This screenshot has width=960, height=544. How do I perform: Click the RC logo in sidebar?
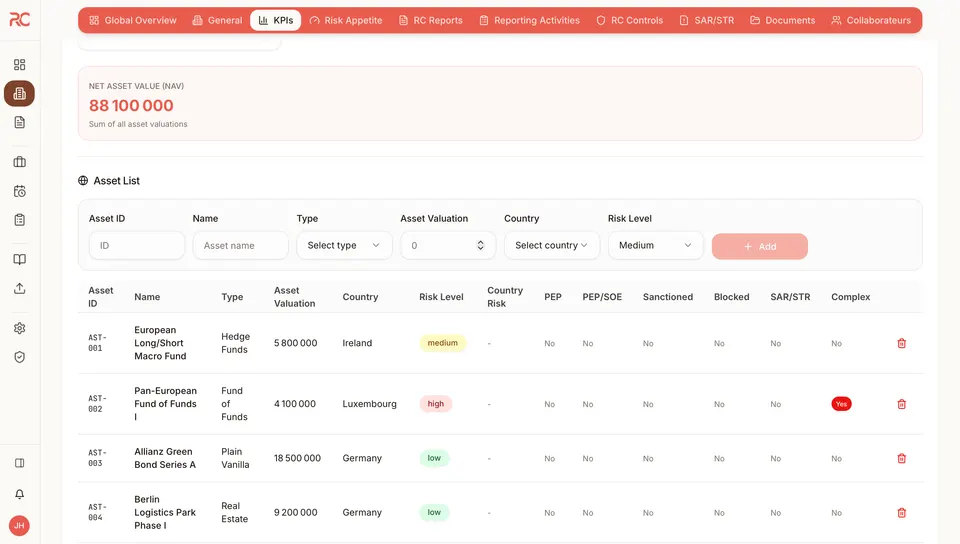pyautogui.click(x=20, y=20)
